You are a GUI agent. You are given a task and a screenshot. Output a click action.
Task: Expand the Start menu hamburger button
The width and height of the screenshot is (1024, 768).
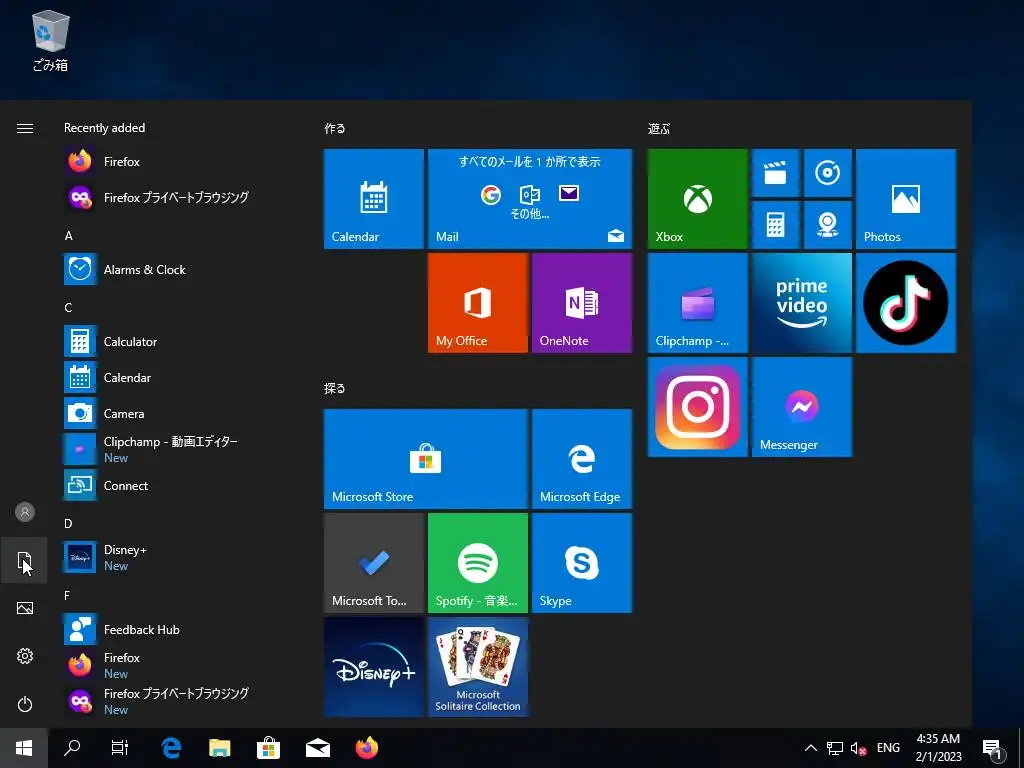pos(25,129)
